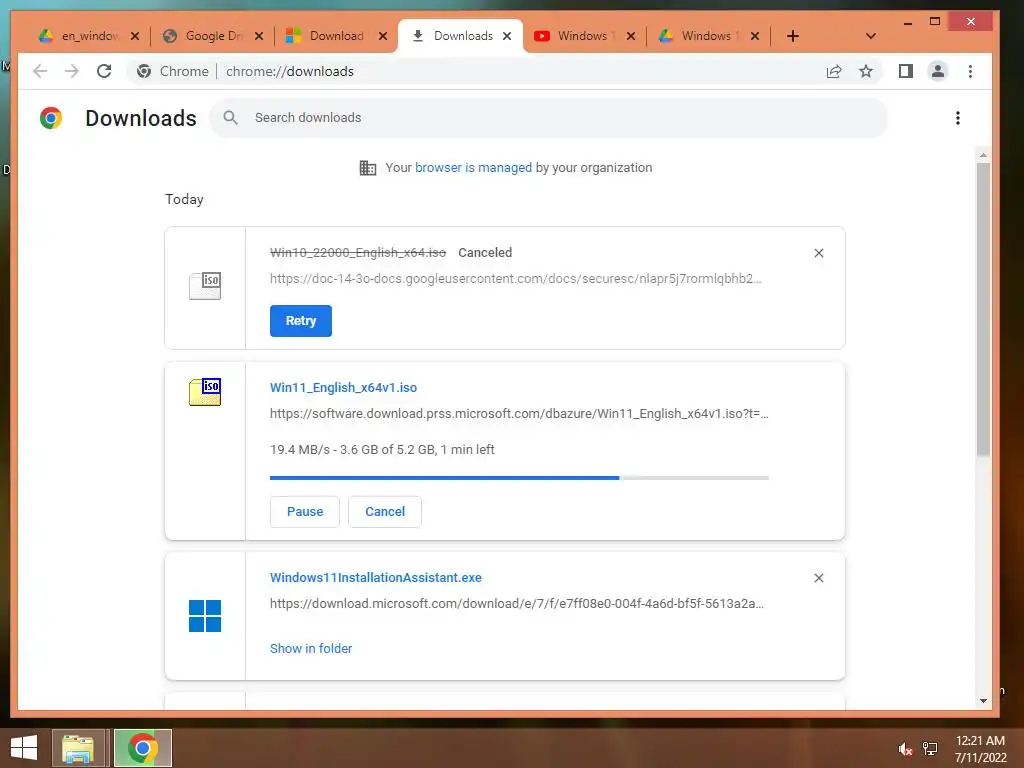This screenshot has width=1024, height=768.
Task: Click the greyed ISO icon of canceled download
Action: pos(205,285)
